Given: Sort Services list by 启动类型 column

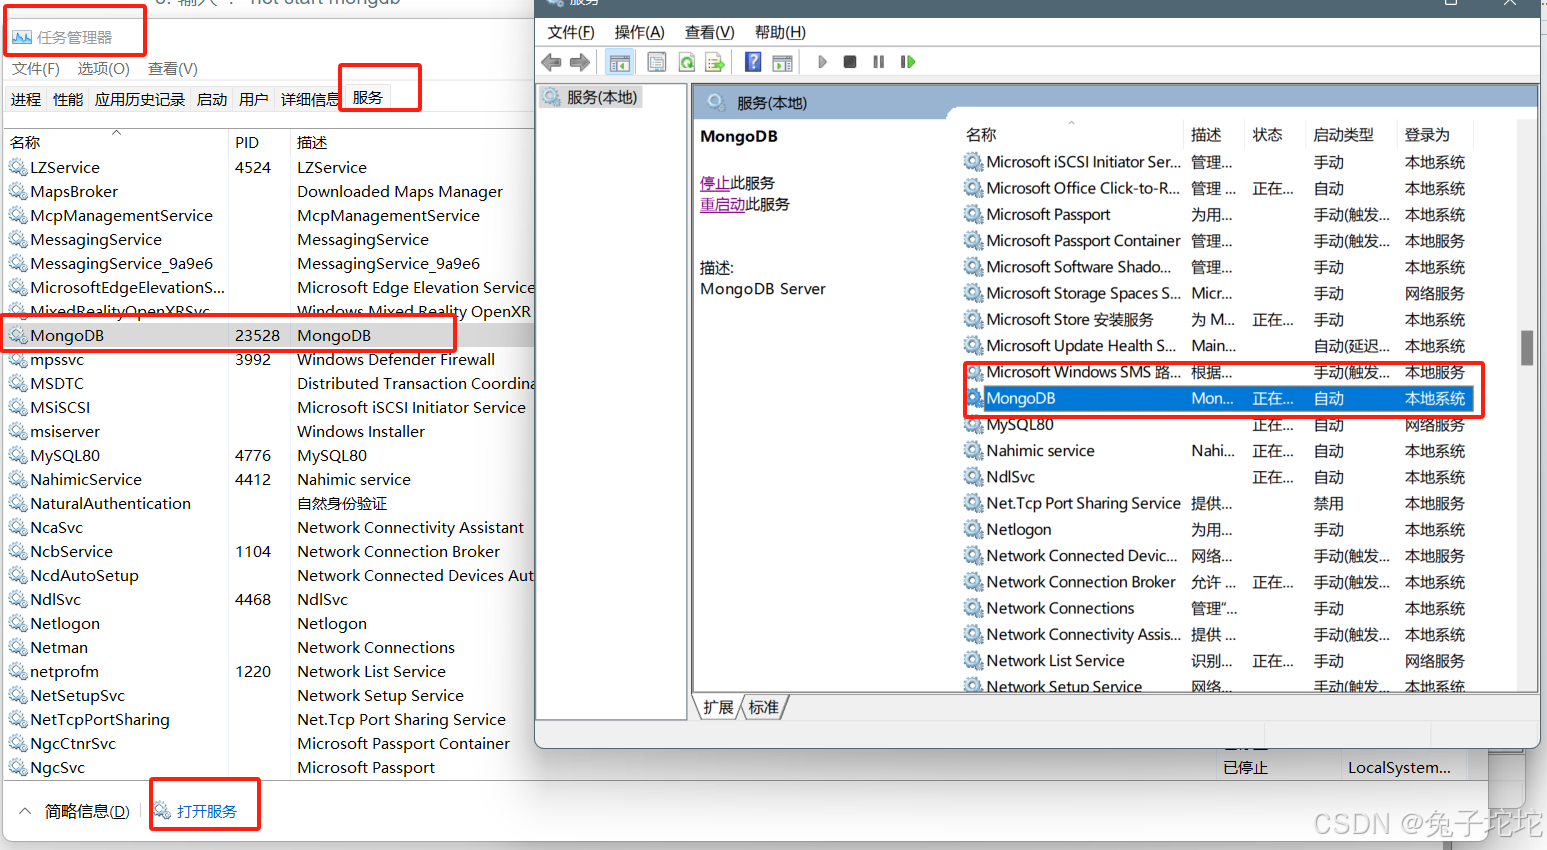Looking at the screenshot, I should (1351, 134).
